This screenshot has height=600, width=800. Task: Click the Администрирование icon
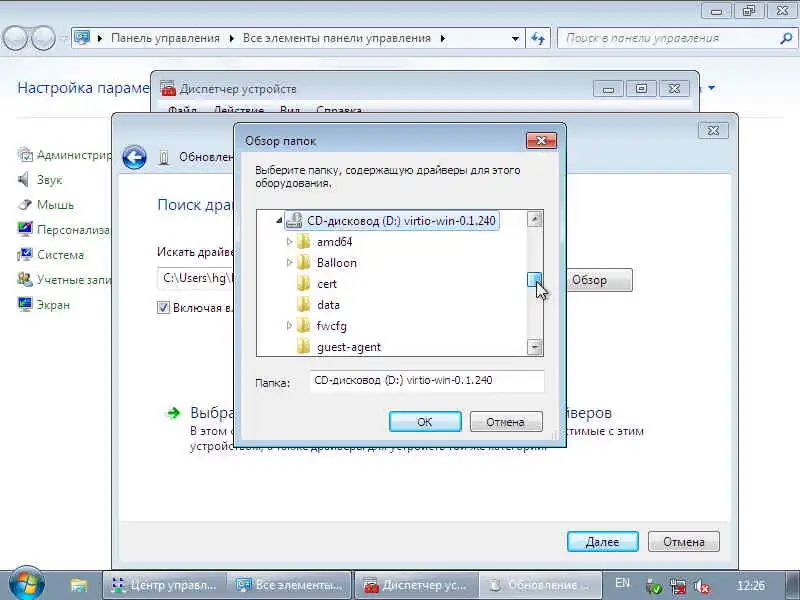tap(24, 154)
